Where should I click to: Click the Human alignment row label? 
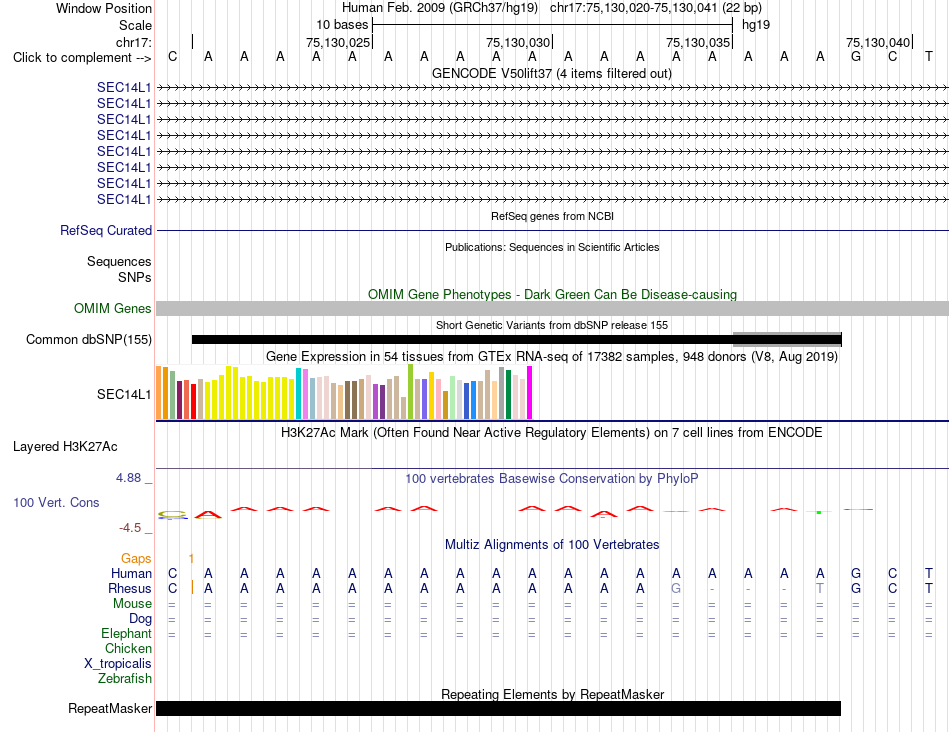pos(131,573)
